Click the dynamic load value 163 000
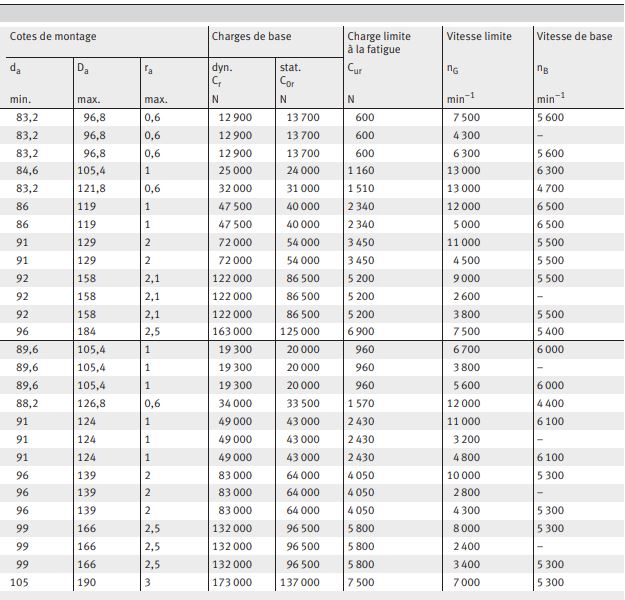 click(232, 331)
